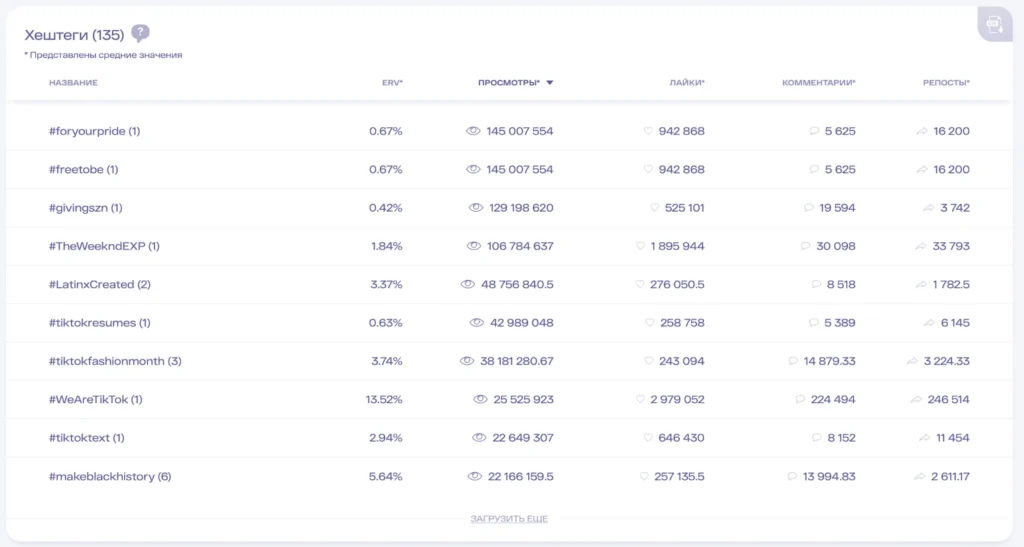The image size is (1024, 547).
Task: Sort the table by the ЛАЙКИ column
Action: [x=687, y=83]
